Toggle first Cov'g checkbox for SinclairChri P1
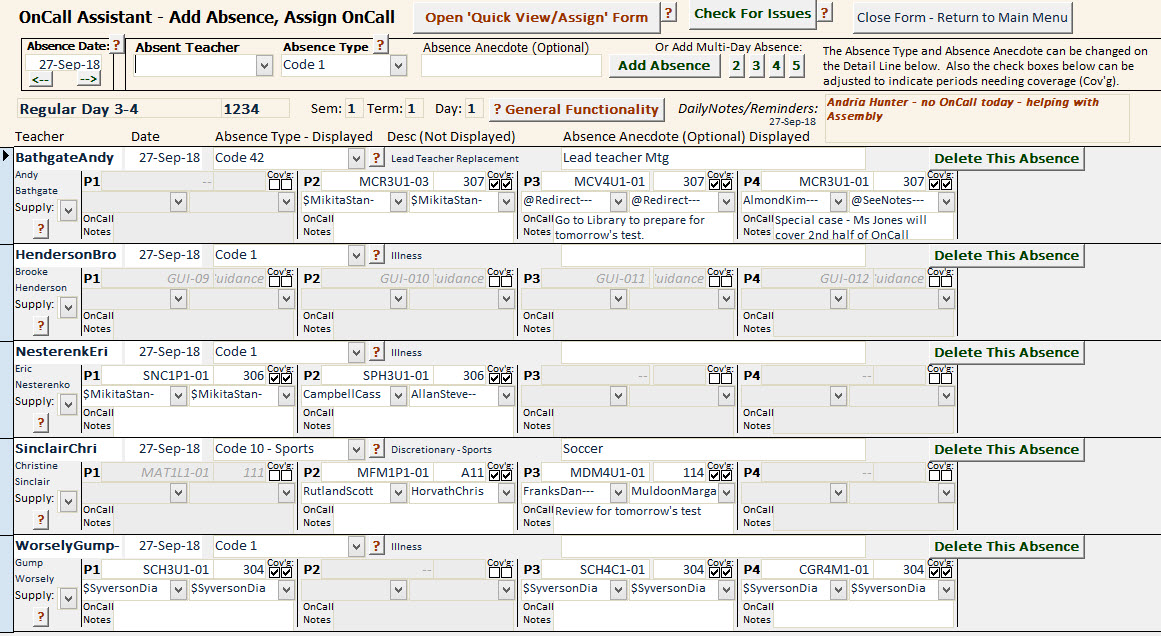1161x636 pixels. click(x=274, y=474)
